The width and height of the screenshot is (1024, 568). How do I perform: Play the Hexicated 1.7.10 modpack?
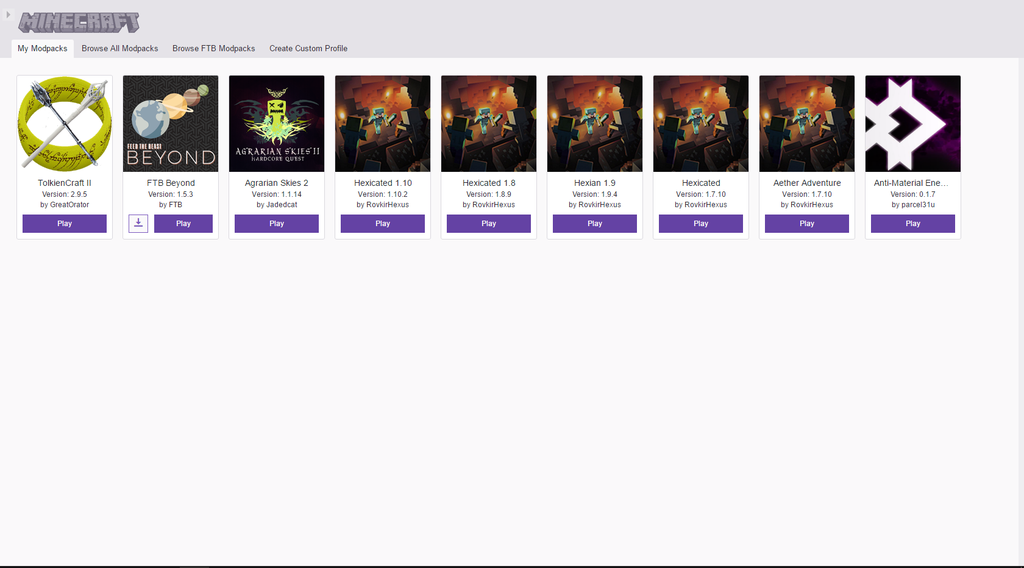(701, 223)
